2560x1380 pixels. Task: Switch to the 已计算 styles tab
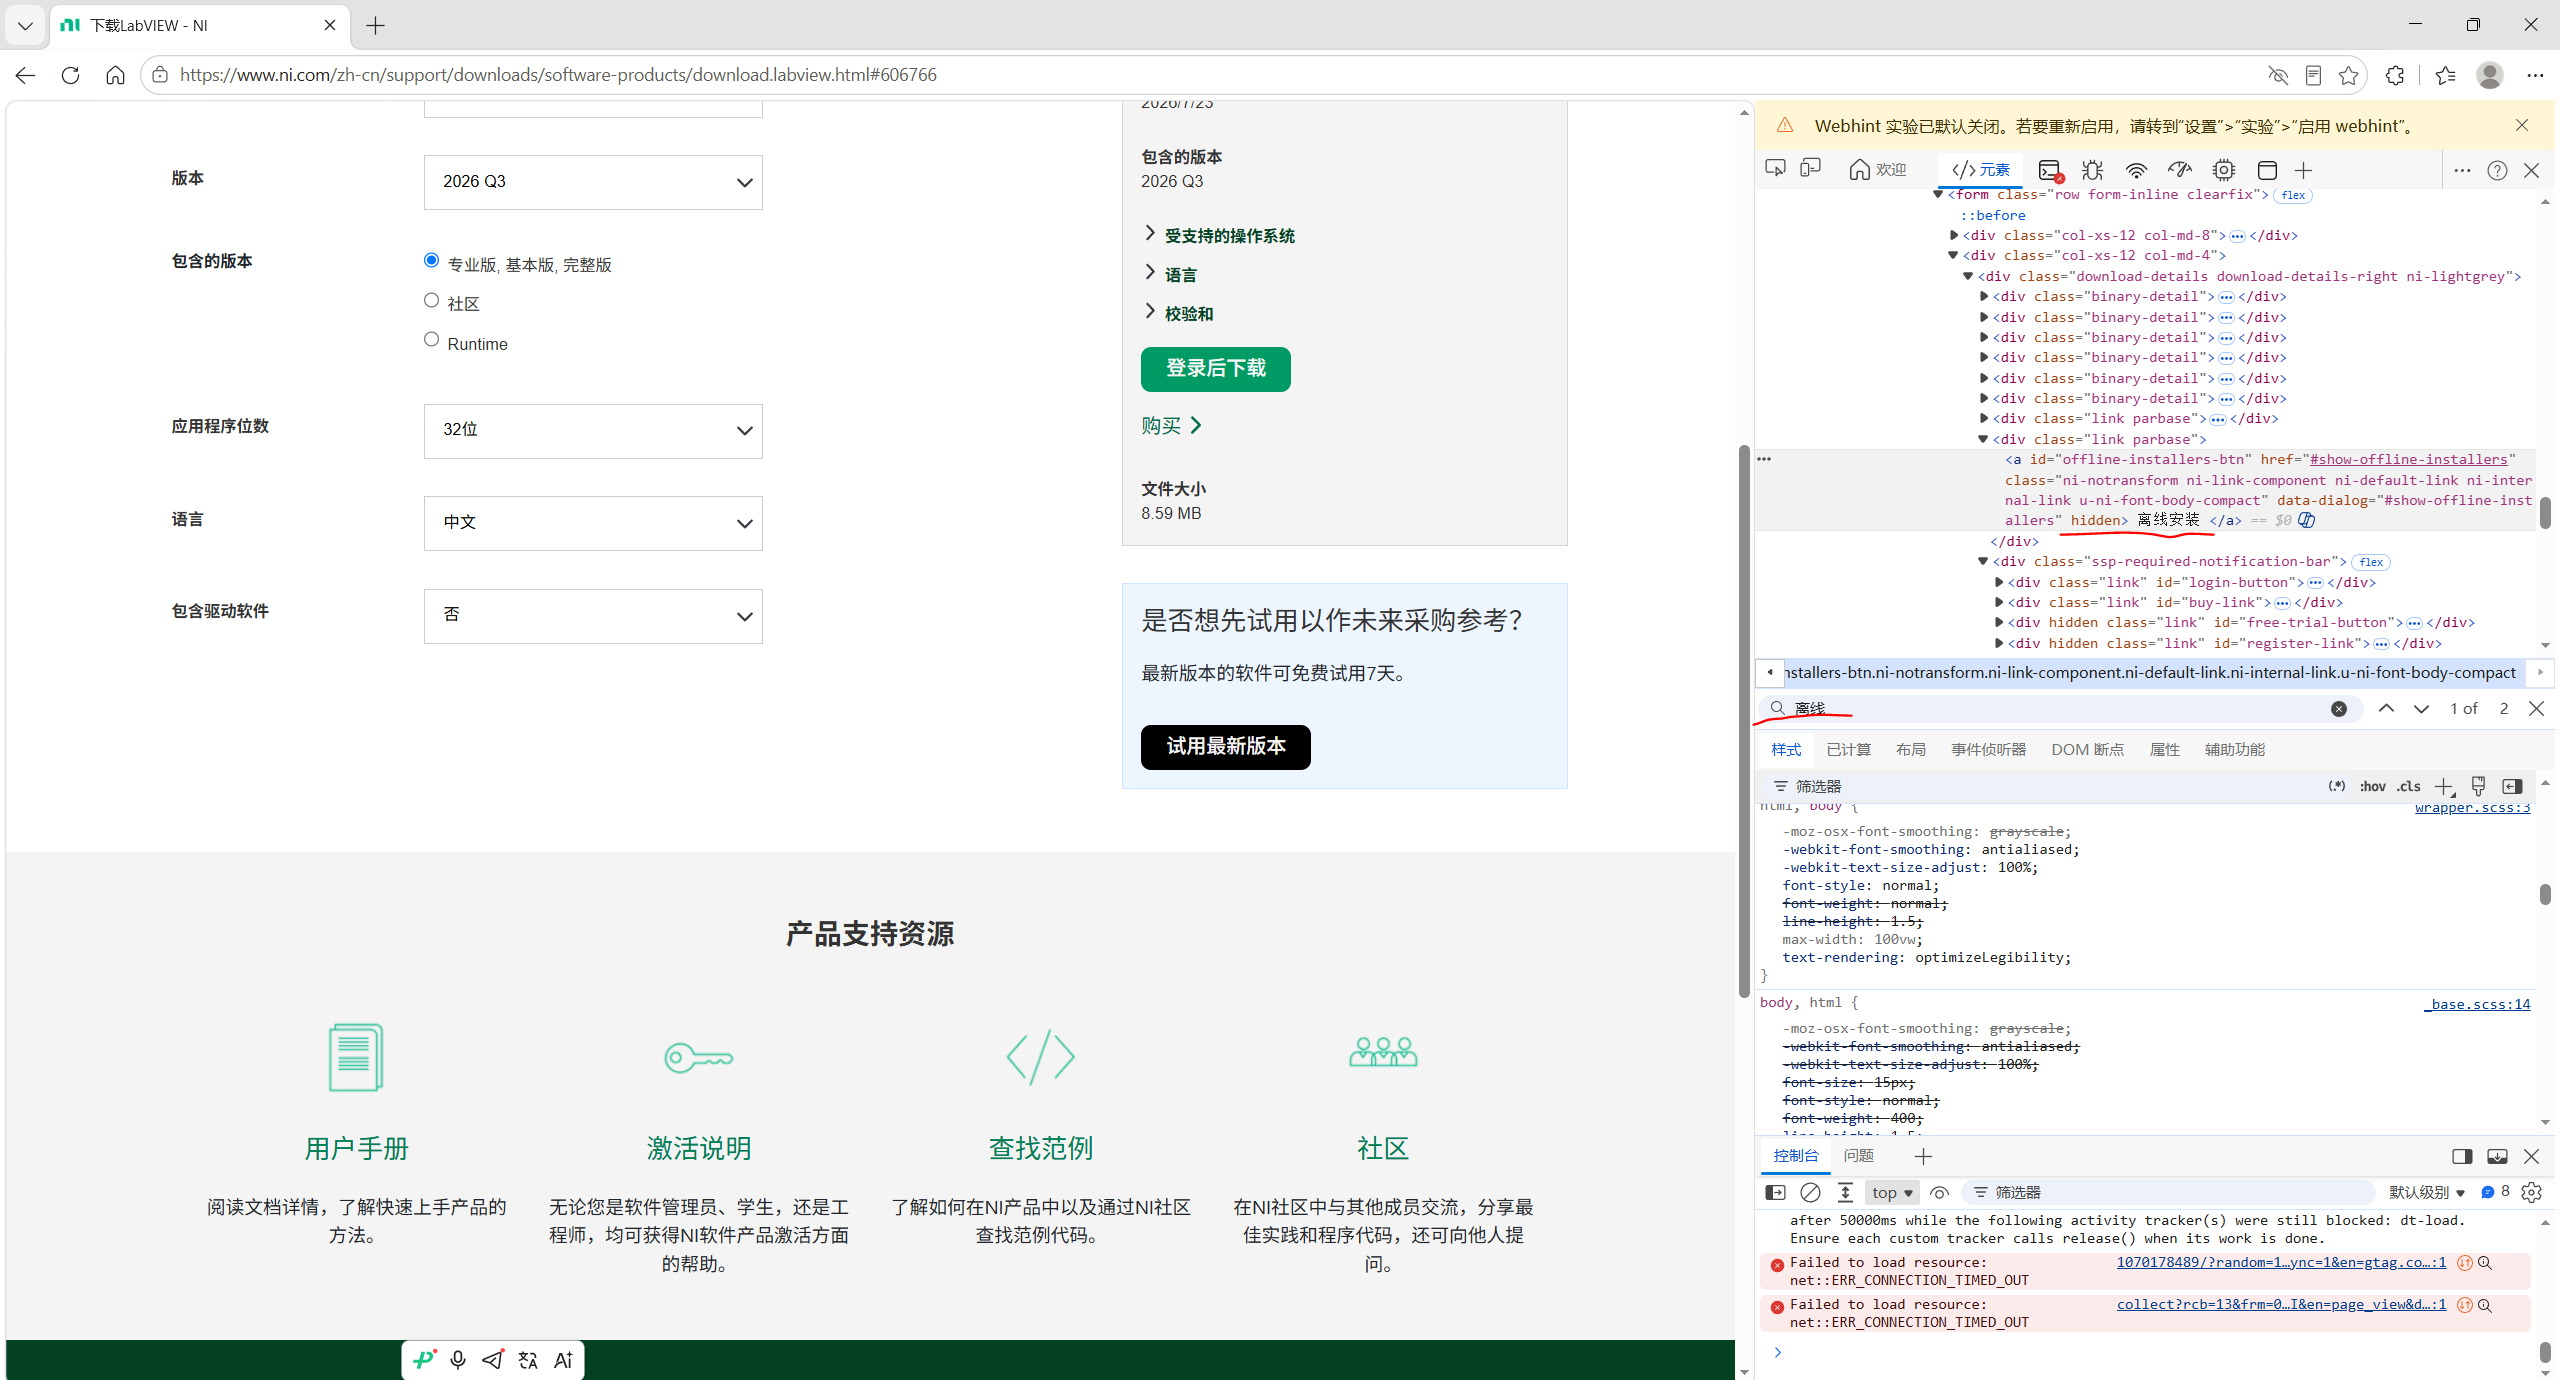[x=1848, y=749]
